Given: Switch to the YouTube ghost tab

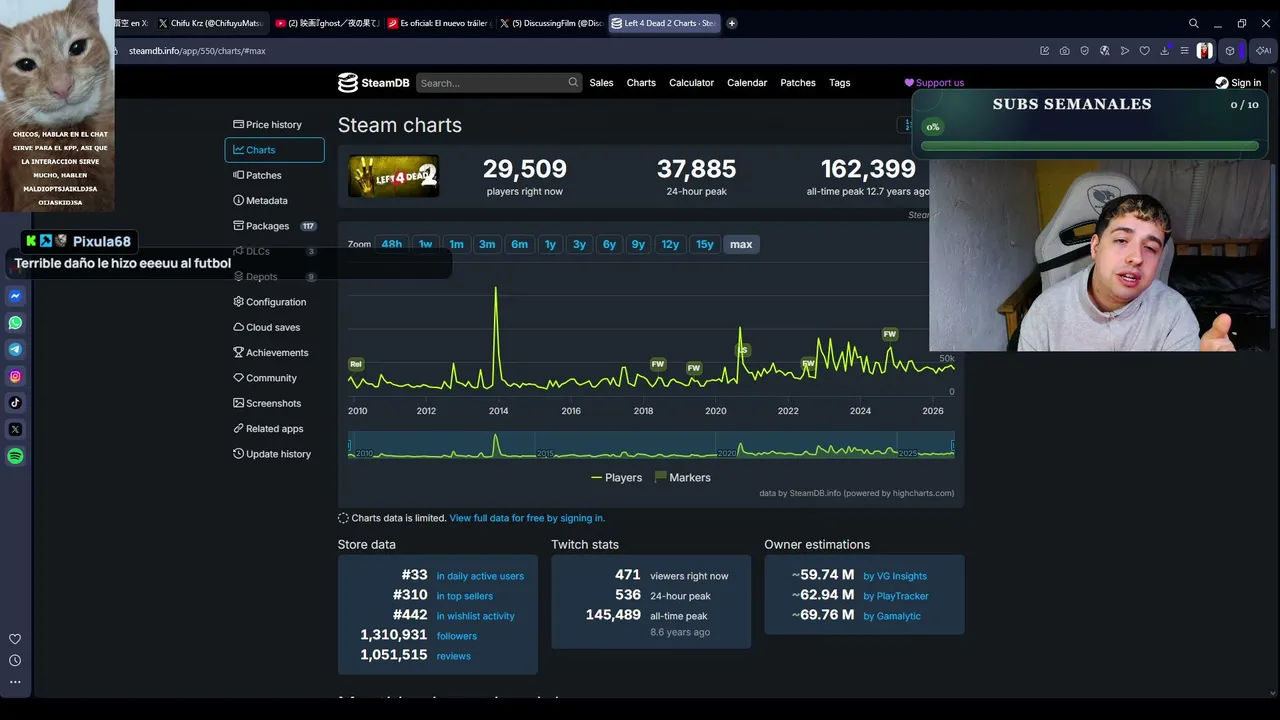Looking at the screenshot, I should pyautogui.click(x=326, y=23).
